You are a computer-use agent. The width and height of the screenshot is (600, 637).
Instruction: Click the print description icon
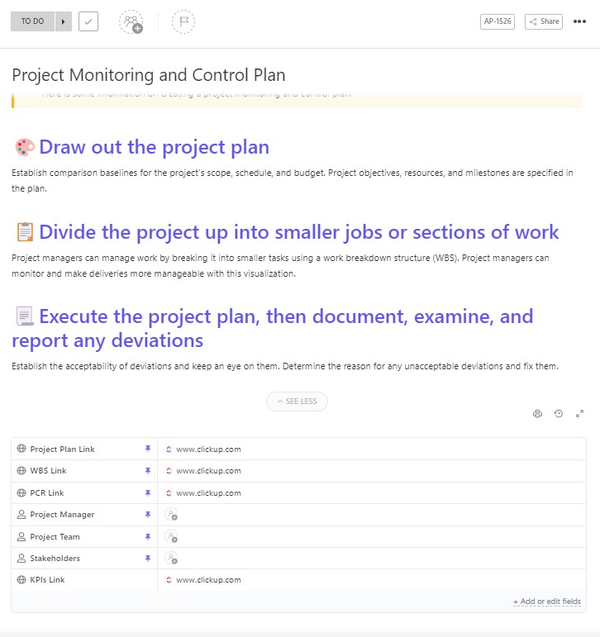tap(537, 414)
